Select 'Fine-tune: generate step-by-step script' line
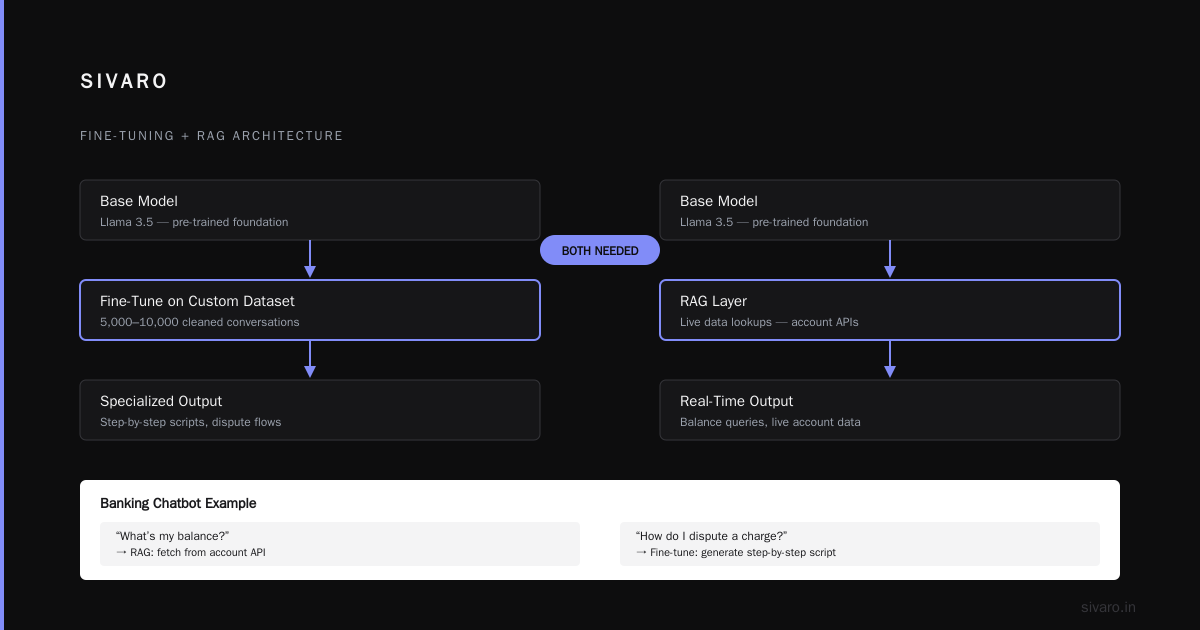1200x630 pixels. pyautogui.click(x=735, y=552)
